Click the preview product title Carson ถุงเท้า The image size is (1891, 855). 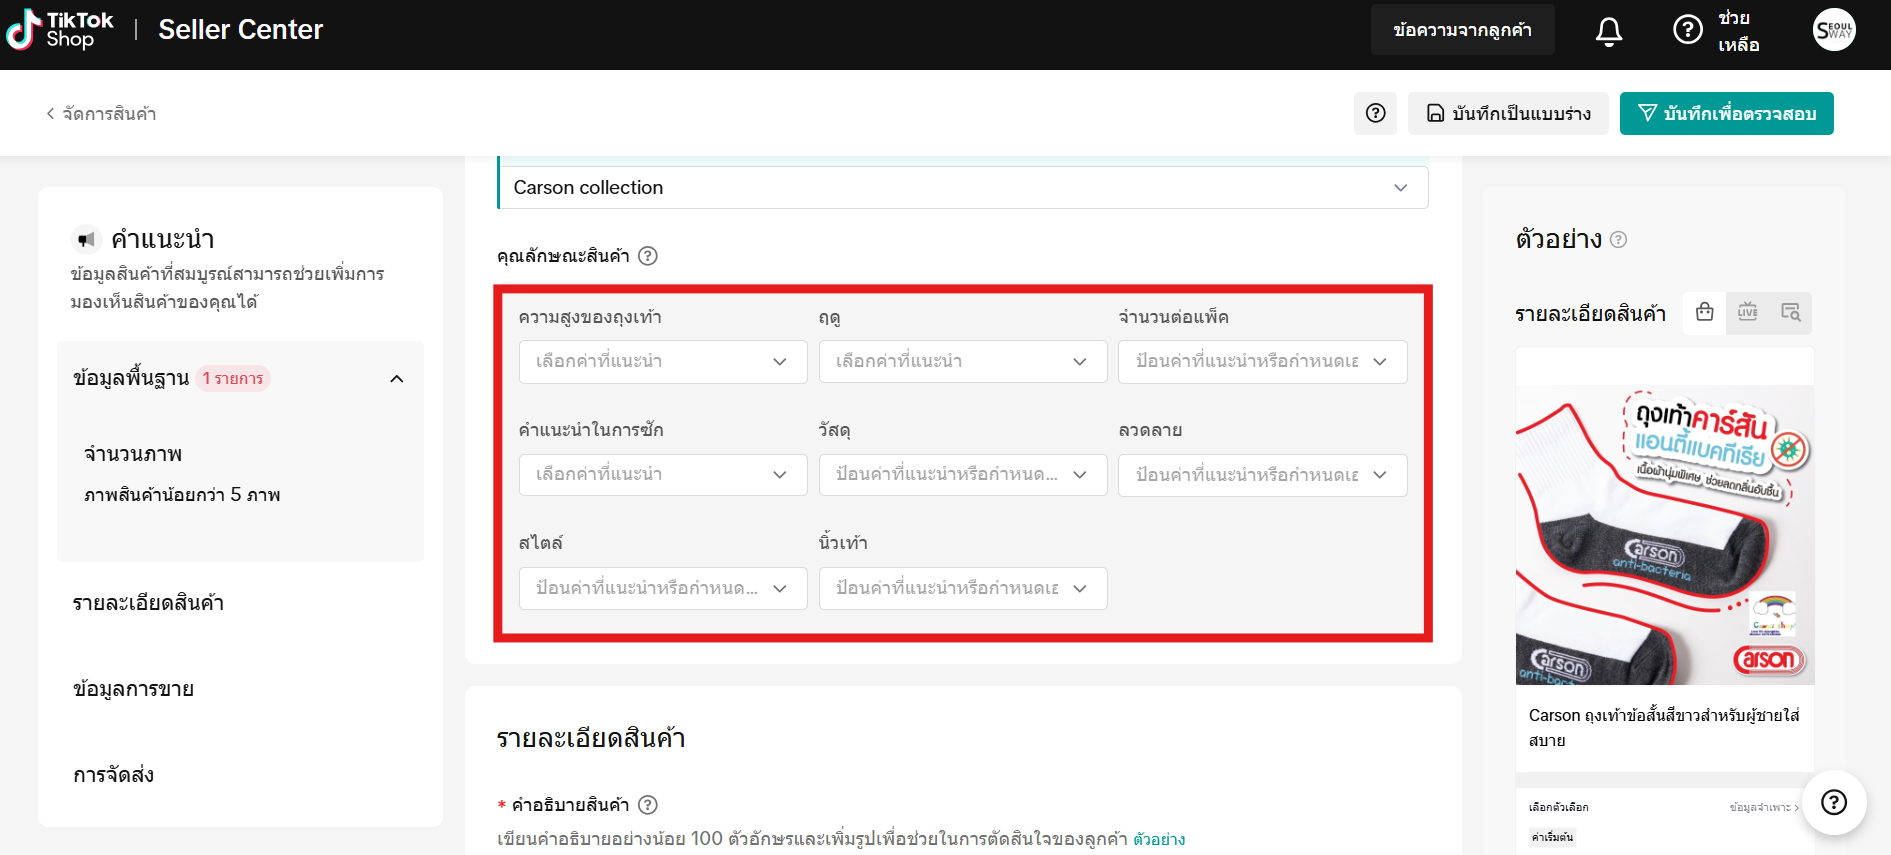tap(1664, 728)
